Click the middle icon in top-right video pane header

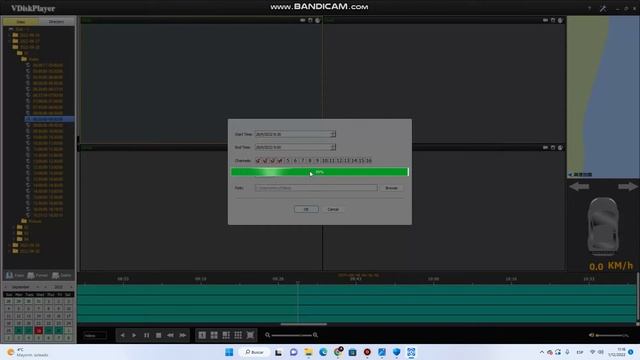[553, 20]
